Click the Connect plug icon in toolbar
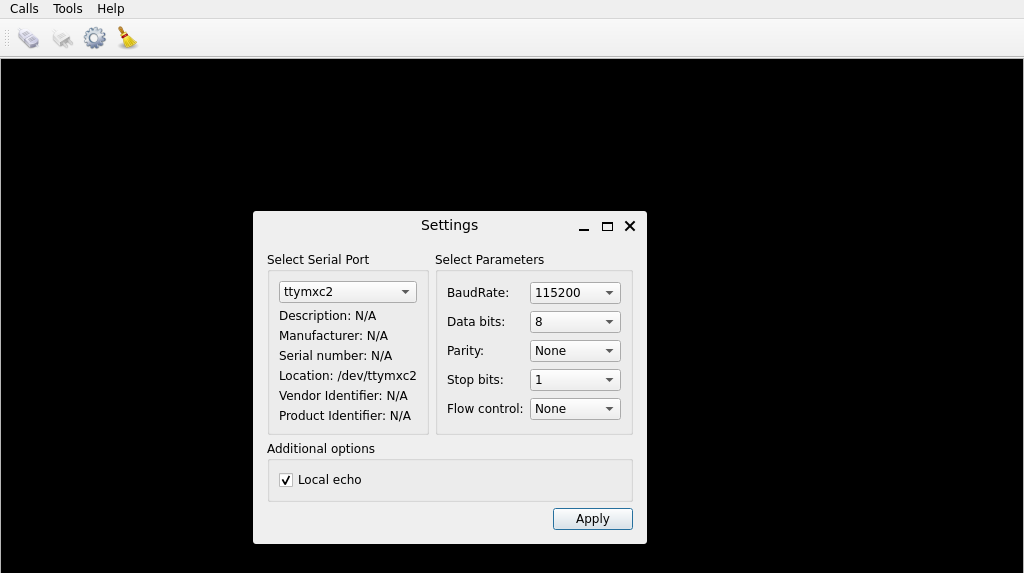 tap(29, 38)
